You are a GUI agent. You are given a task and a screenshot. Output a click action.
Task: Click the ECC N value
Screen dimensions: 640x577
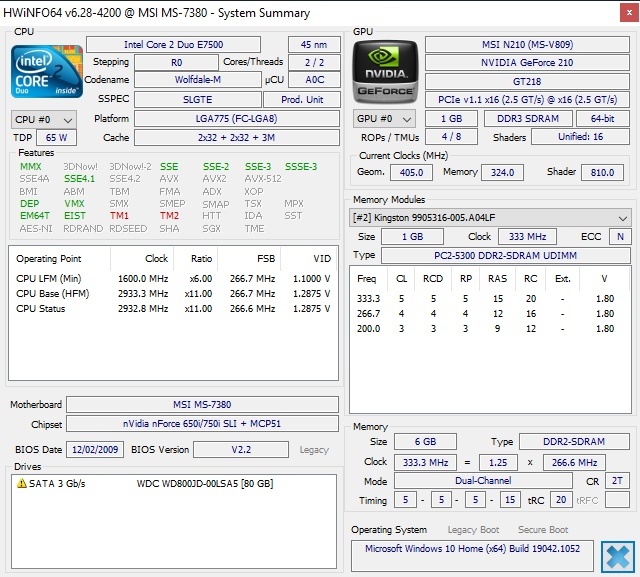coord(620,236)
